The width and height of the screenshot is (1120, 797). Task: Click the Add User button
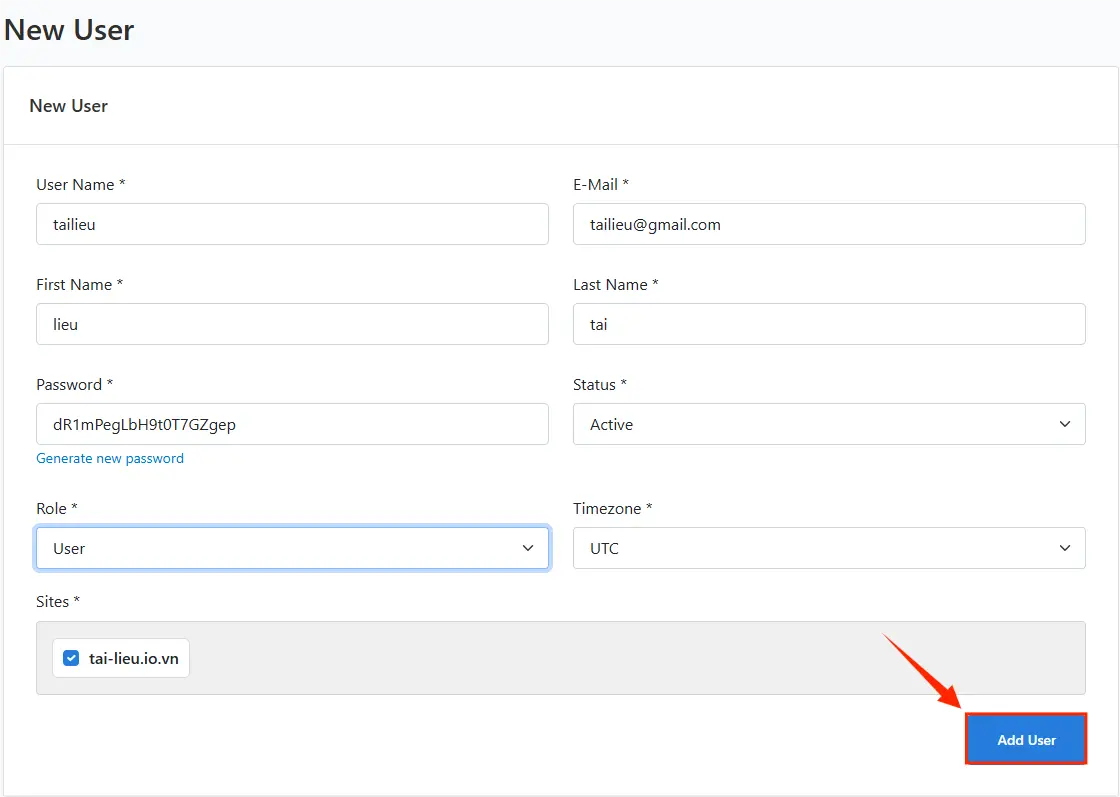(1025, 739)
